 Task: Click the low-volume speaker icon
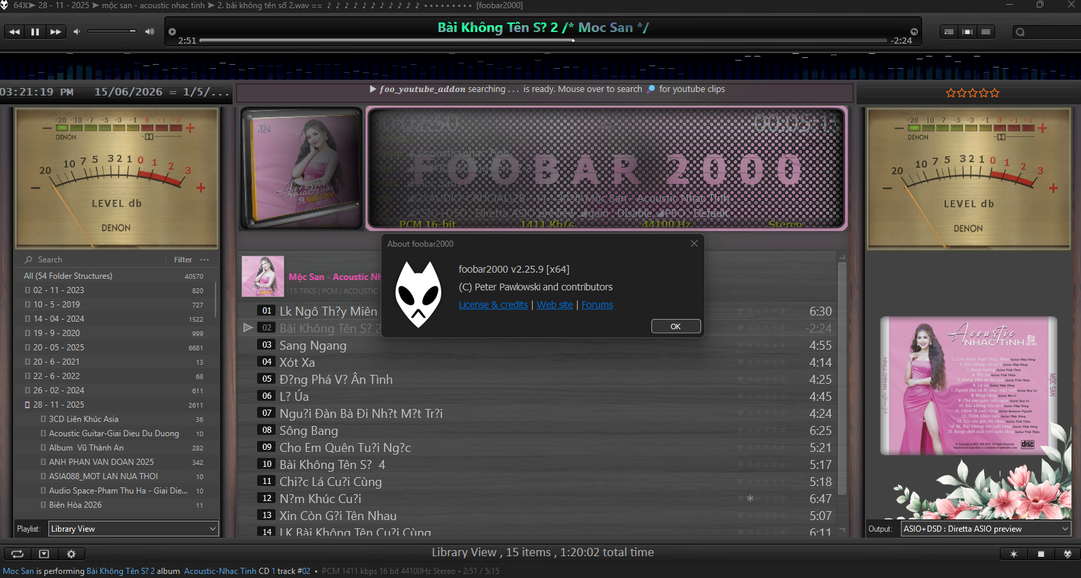click(x=77, y=32)
